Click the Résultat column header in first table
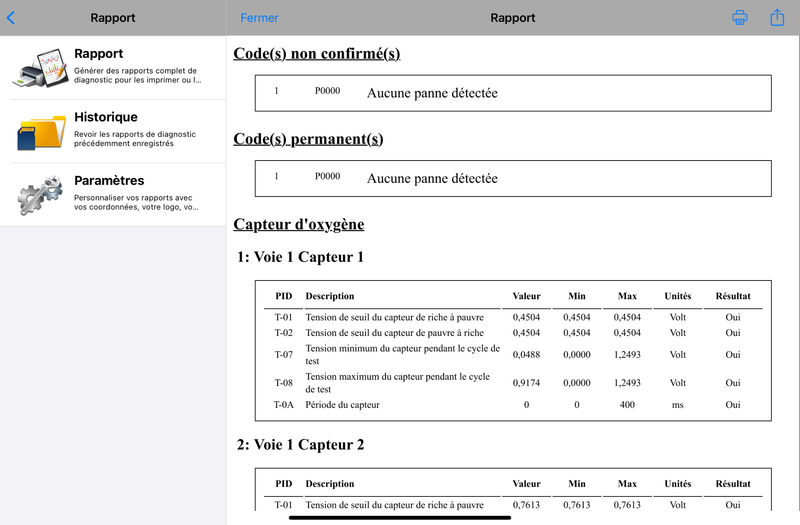 click(x=733, y=296)
